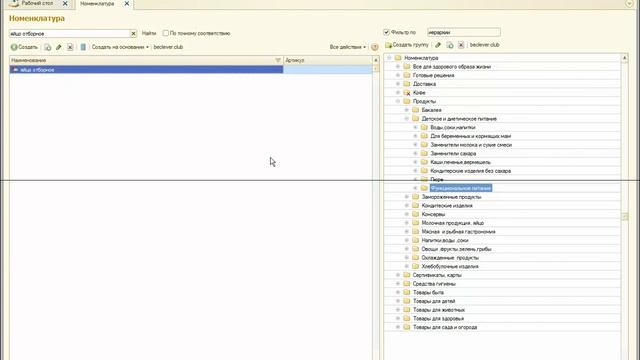Click the groups tree scroll-up arrow

[x=624, y=58]
